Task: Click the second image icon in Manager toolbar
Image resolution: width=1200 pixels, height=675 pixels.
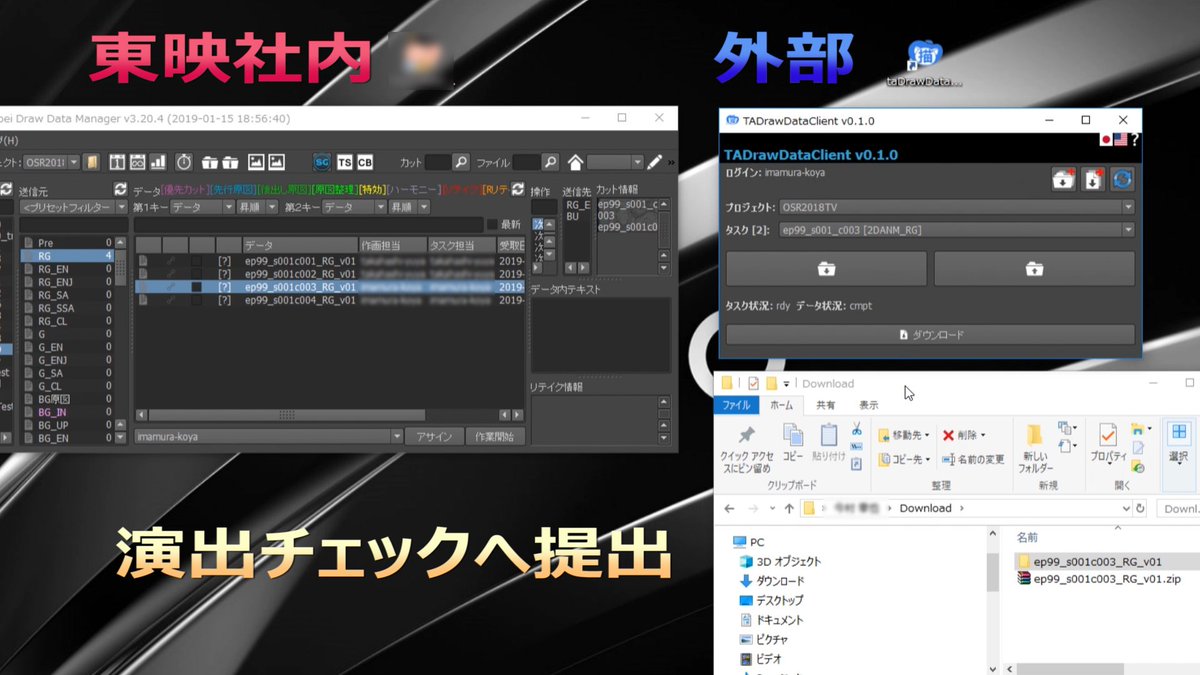Action: pyautogui.click(x=276, y=162)
